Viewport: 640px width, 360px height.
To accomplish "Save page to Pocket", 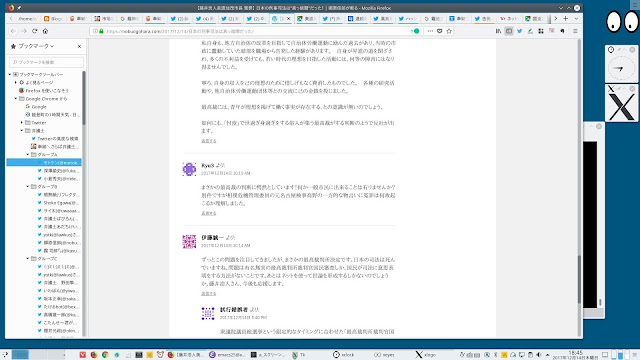I will click(440, 31).
